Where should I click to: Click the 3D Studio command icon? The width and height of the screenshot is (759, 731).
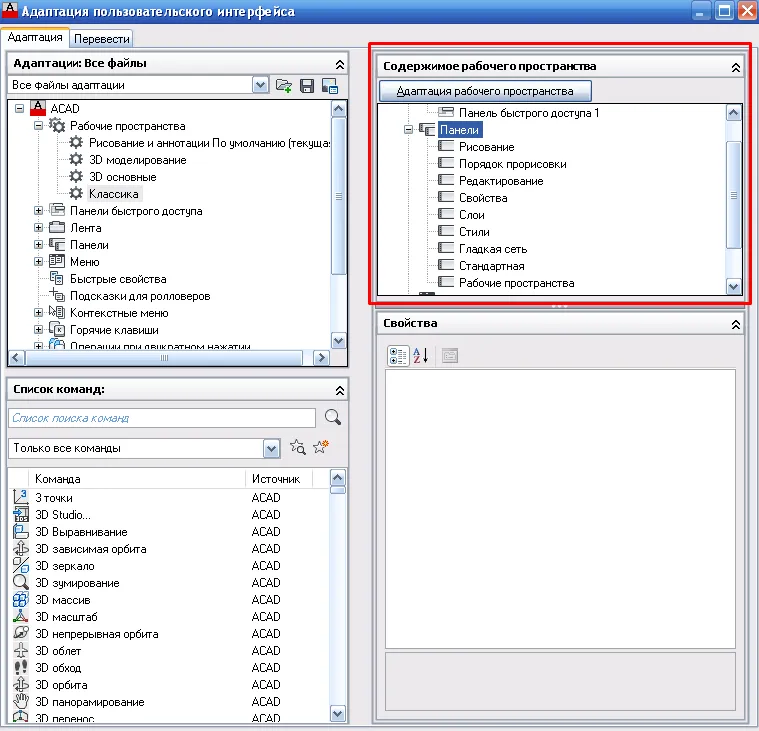tap(20, 514)
